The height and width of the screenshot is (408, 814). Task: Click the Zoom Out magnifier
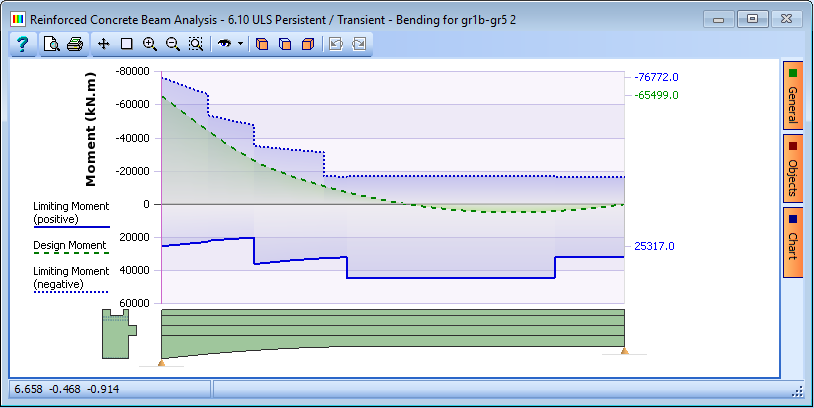pos(172,44)
